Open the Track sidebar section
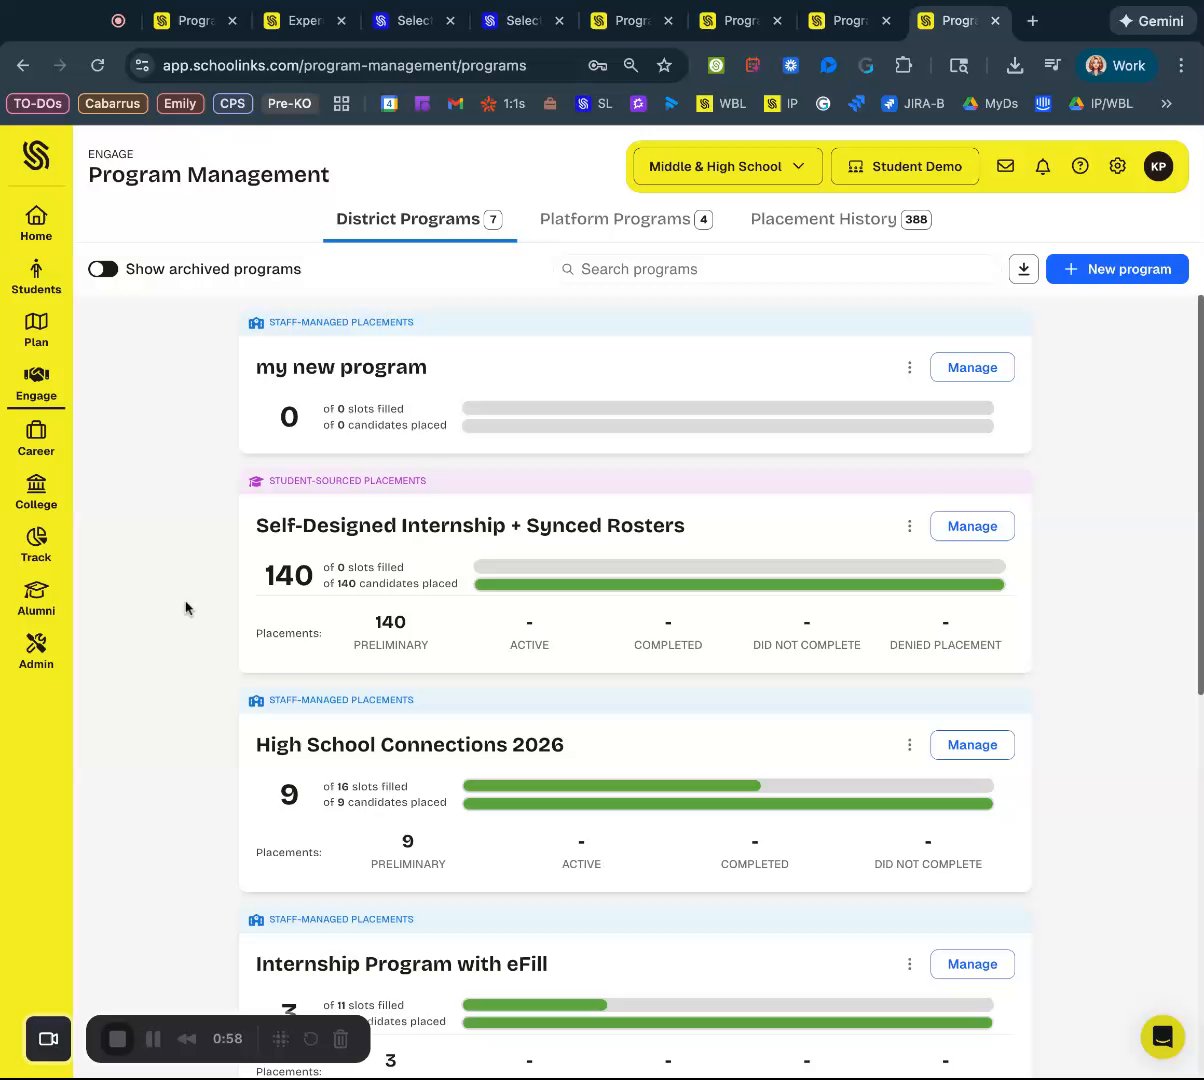Screen dimensions: 1204x1080 coord(36,545)
